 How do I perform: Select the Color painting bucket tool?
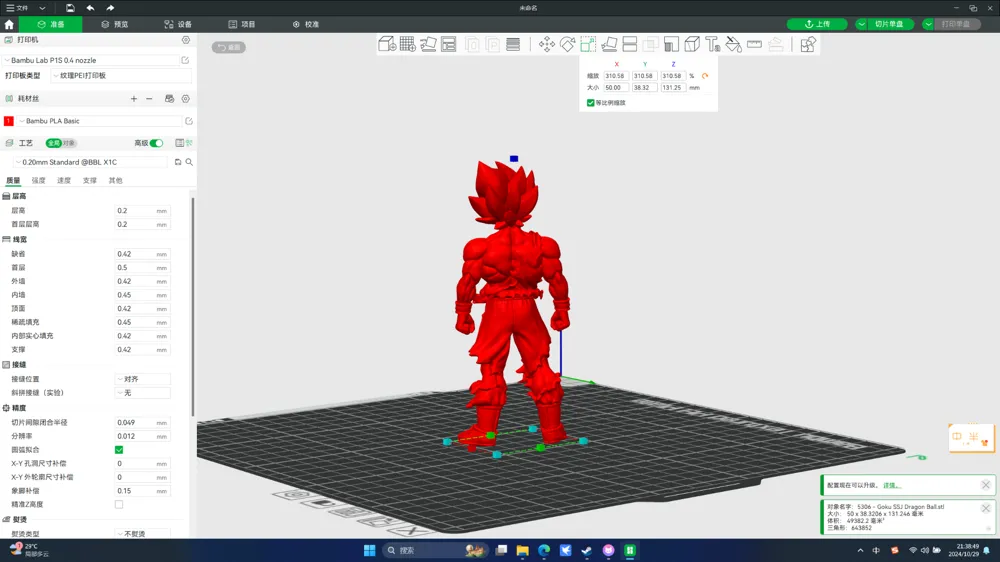[733, 44]
